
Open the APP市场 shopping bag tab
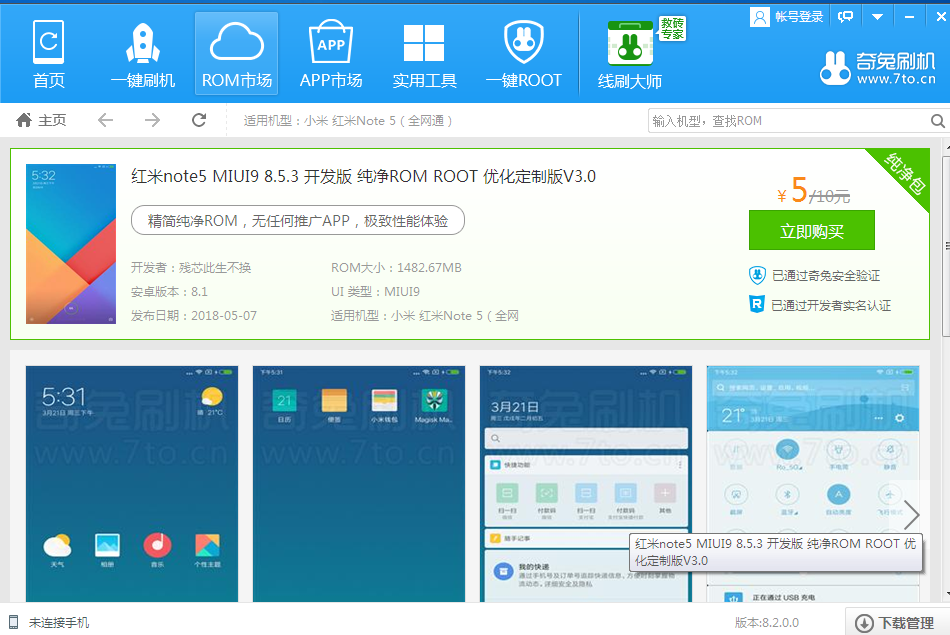331,55
